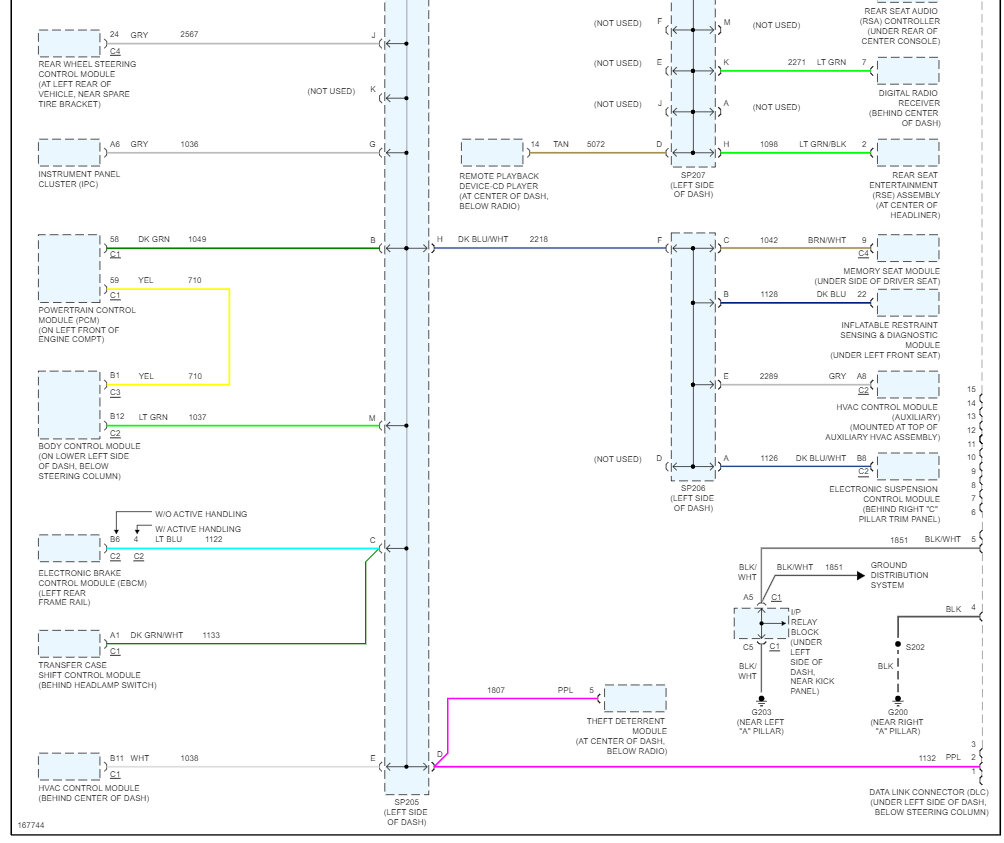Screen dimensions: 1004x843
Task: Click circuit number 5072 on the TAN wire
Action: coord(595,144)
